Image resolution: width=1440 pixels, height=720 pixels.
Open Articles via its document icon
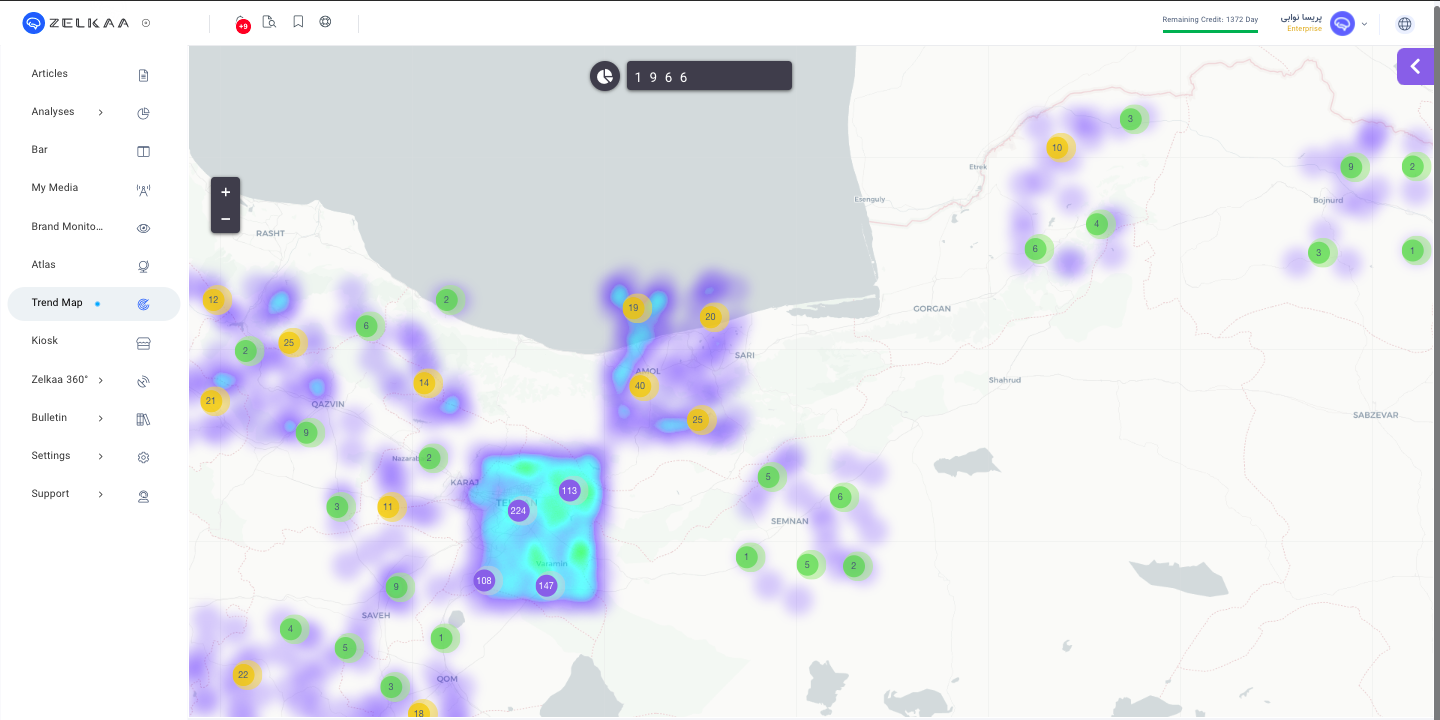[143, 75]
